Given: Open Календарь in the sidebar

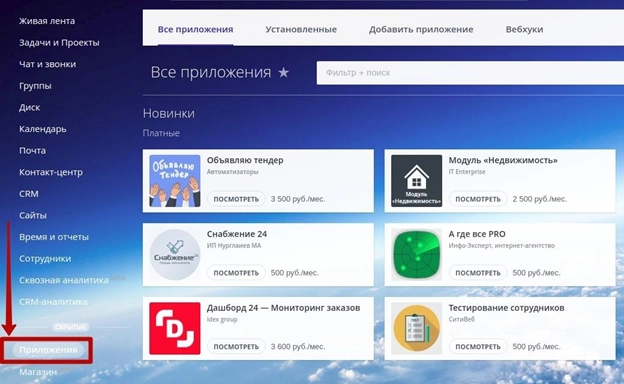Looking at the screenshot, I should [43, 129].
